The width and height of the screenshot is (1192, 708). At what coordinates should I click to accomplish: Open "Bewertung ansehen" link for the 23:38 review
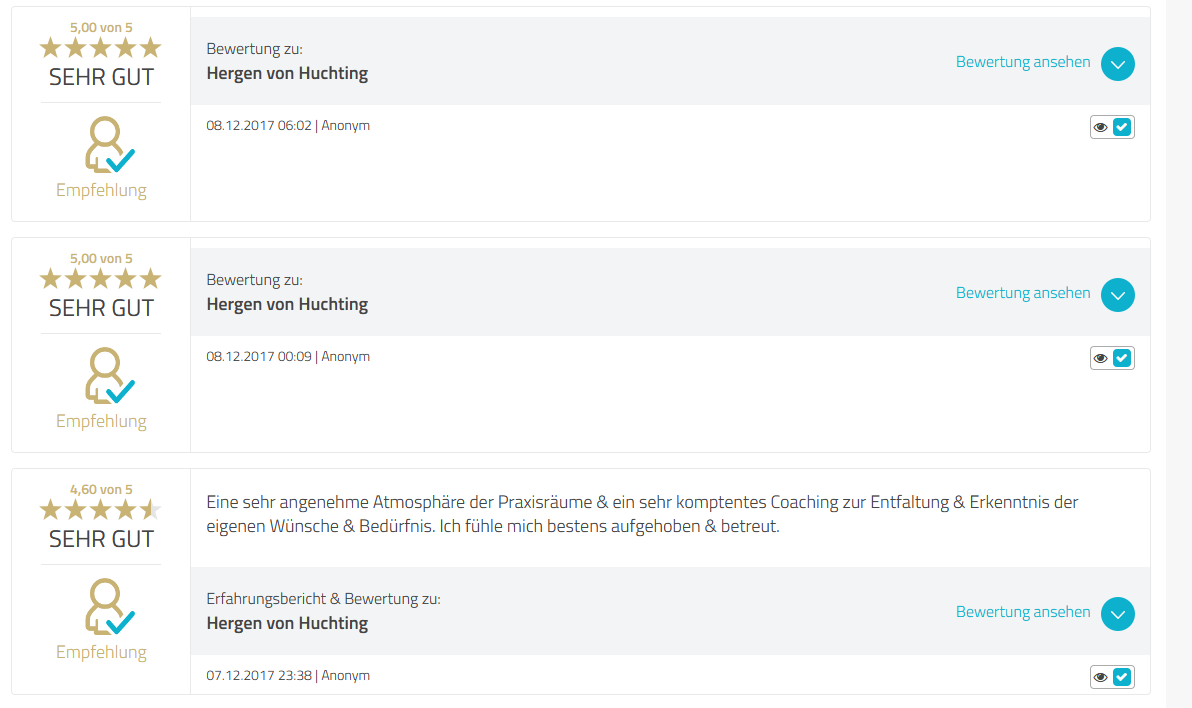1023,612
